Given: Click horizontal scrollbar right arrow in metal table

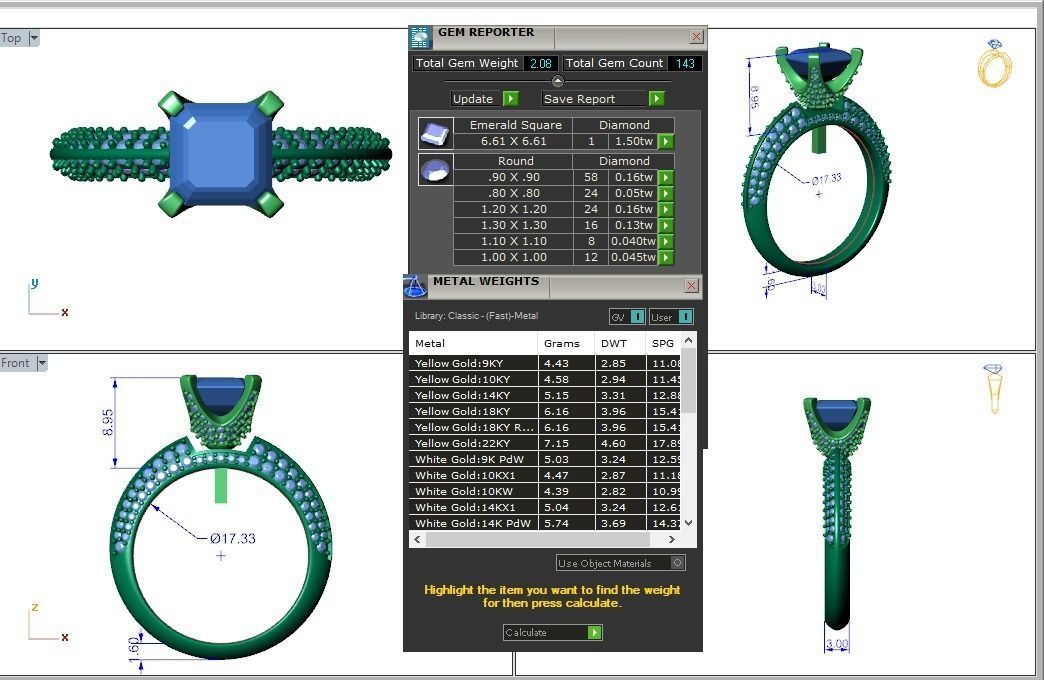Looking at the screenshot, I should (x=672, y=539).
